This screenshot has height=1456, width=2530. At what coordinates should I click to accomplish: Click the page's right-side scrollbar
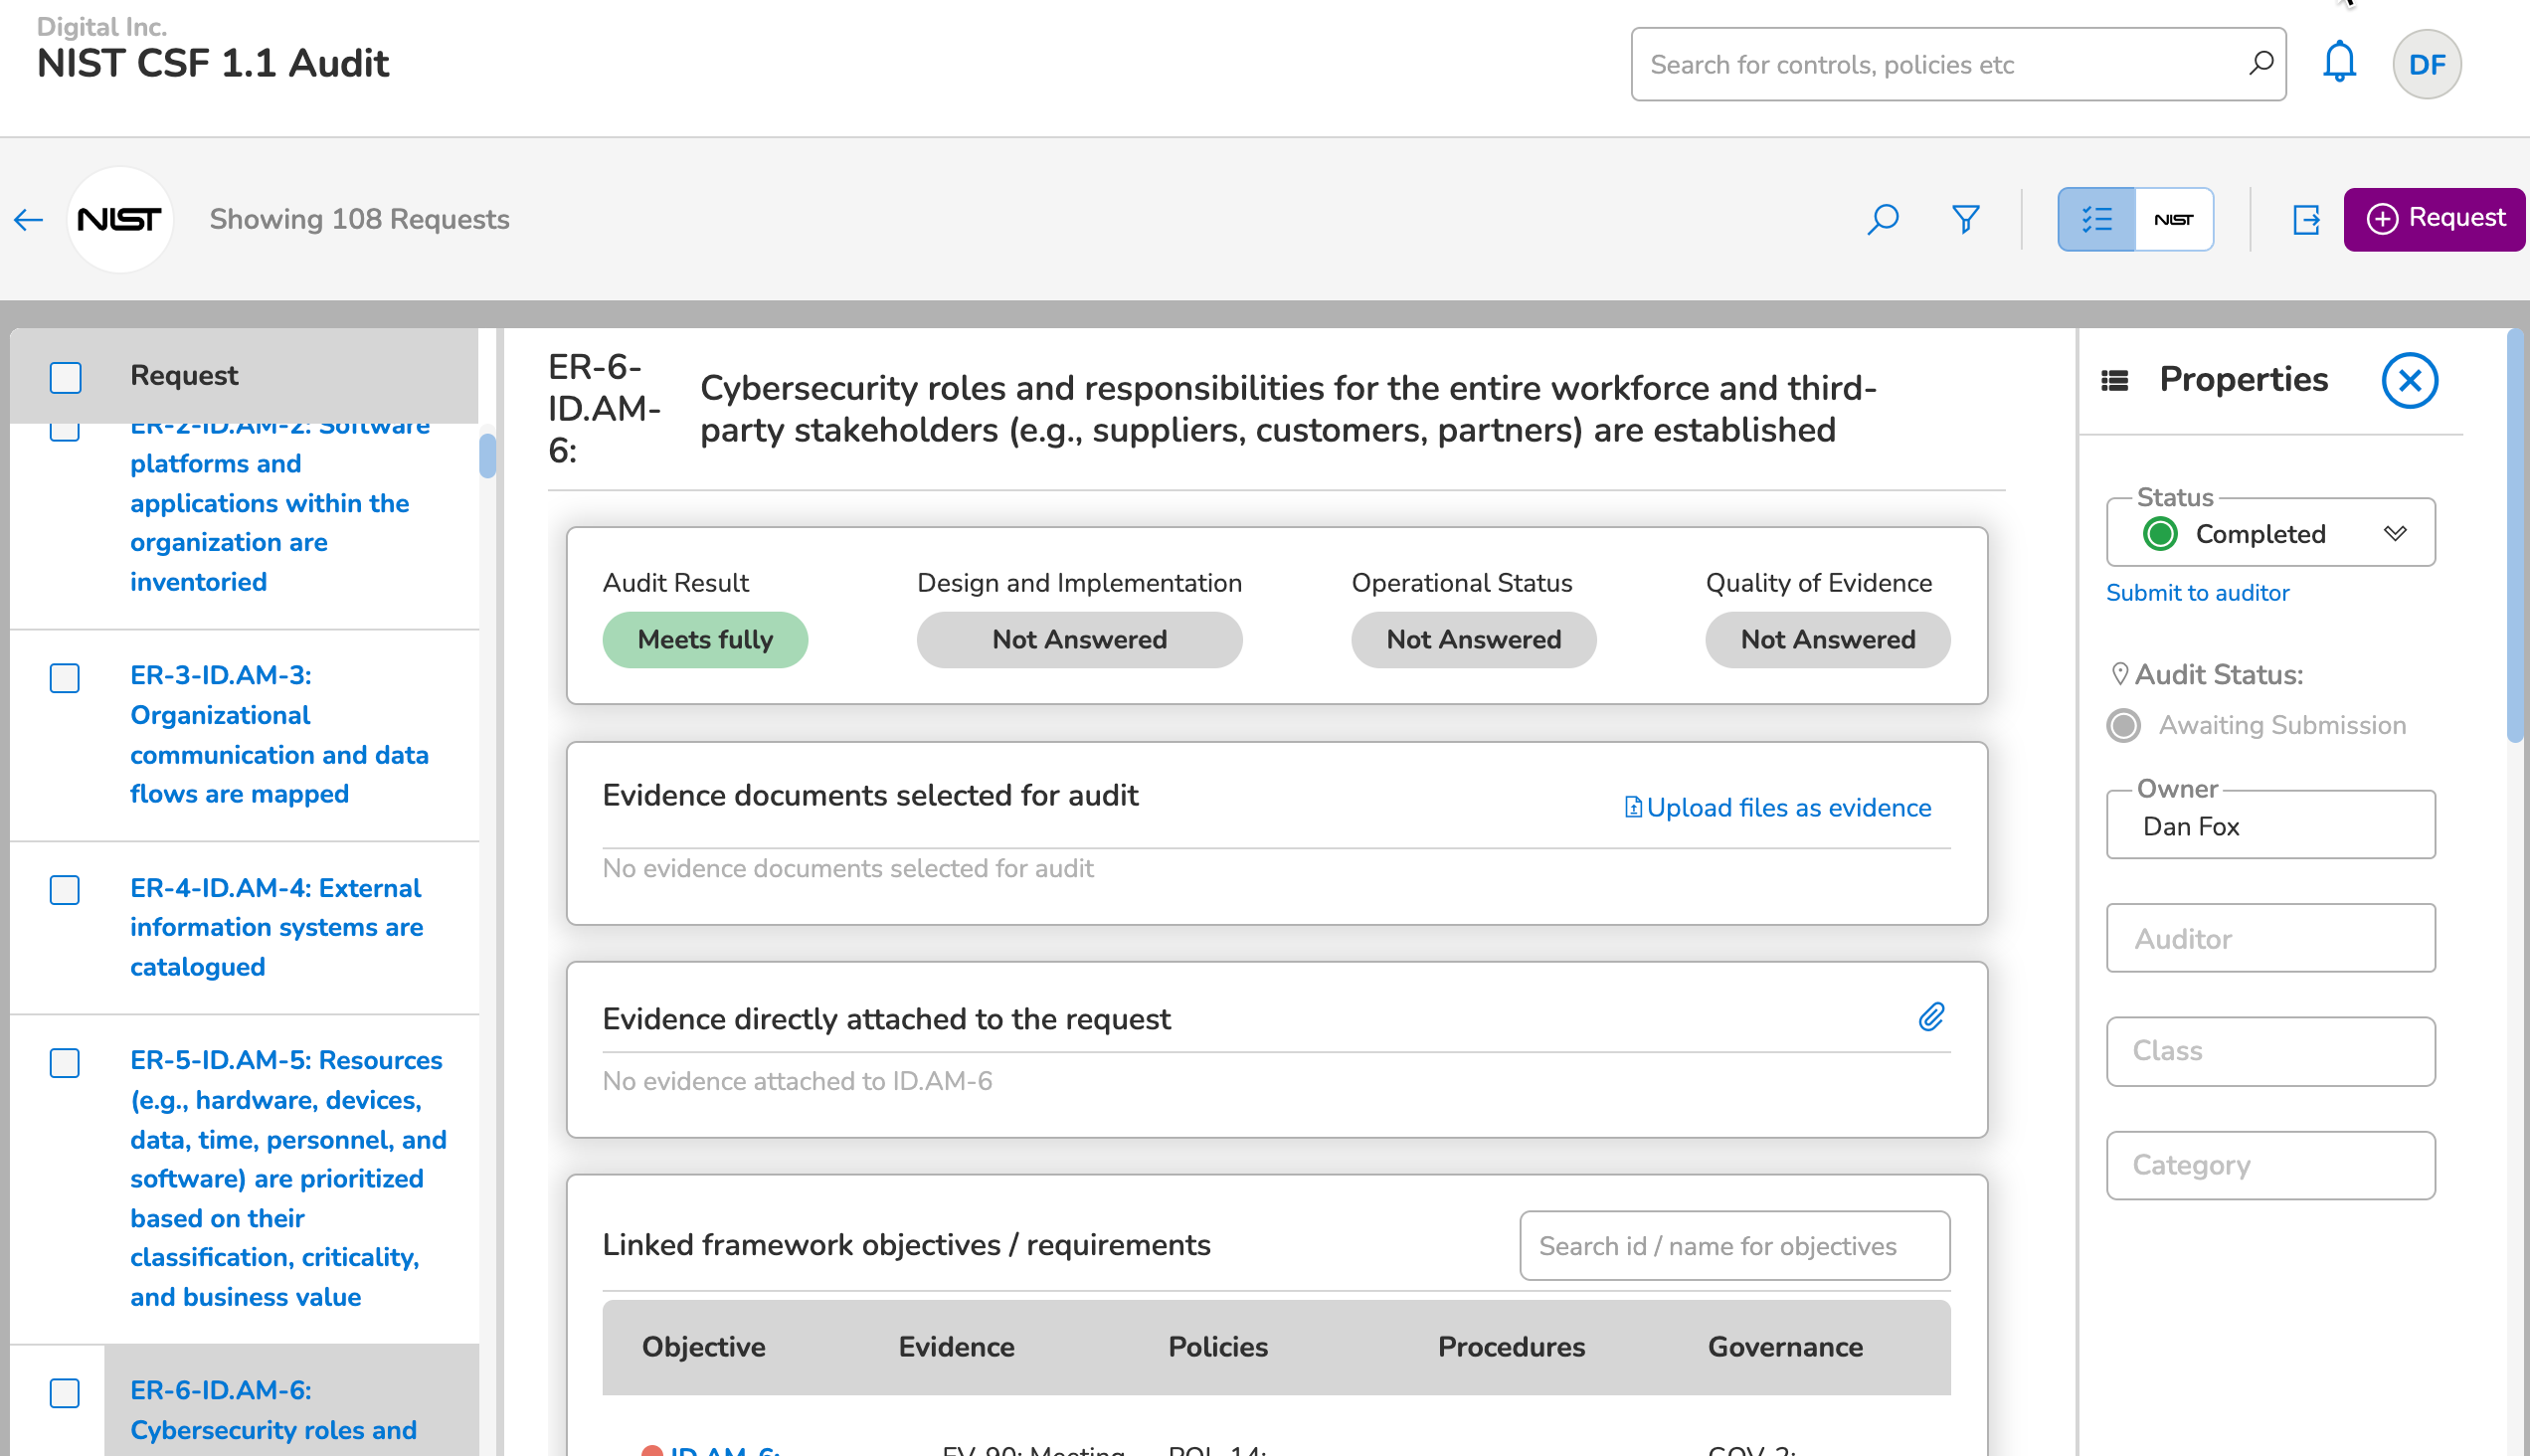tap(2516, 535)
